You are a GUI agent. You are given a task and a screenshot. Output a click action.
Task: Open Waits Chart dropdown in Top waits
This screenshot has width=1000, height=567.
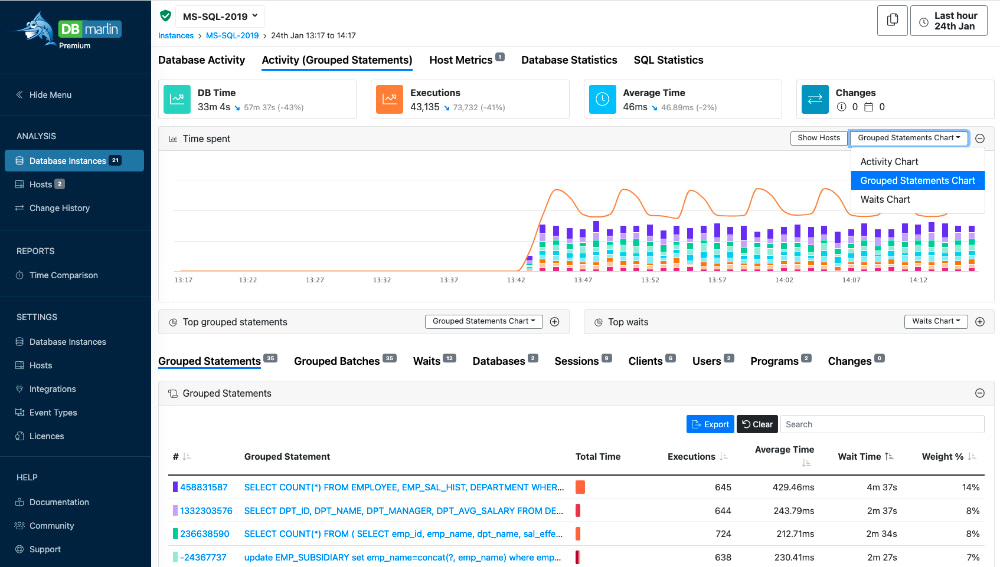pos(936,321)
